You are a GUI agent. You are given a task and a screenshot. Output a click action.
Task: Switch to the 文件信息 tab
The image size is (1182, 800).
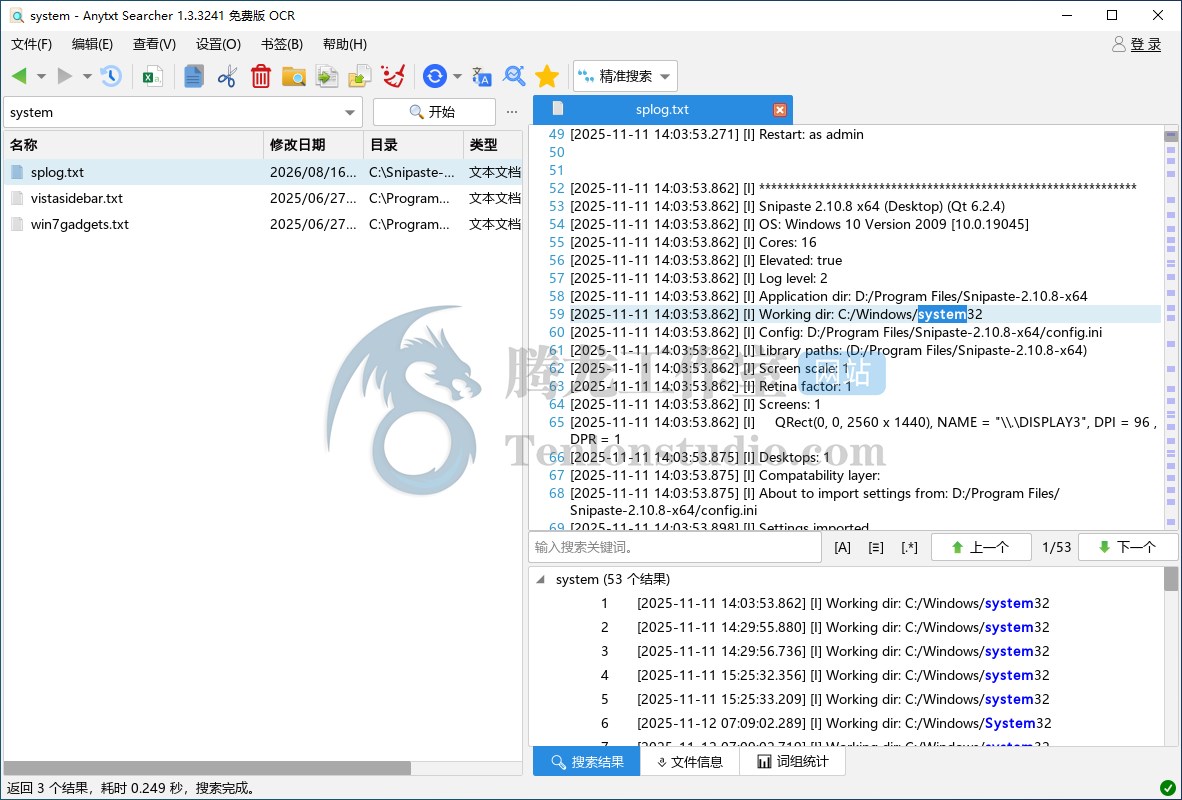pos(690,762)
